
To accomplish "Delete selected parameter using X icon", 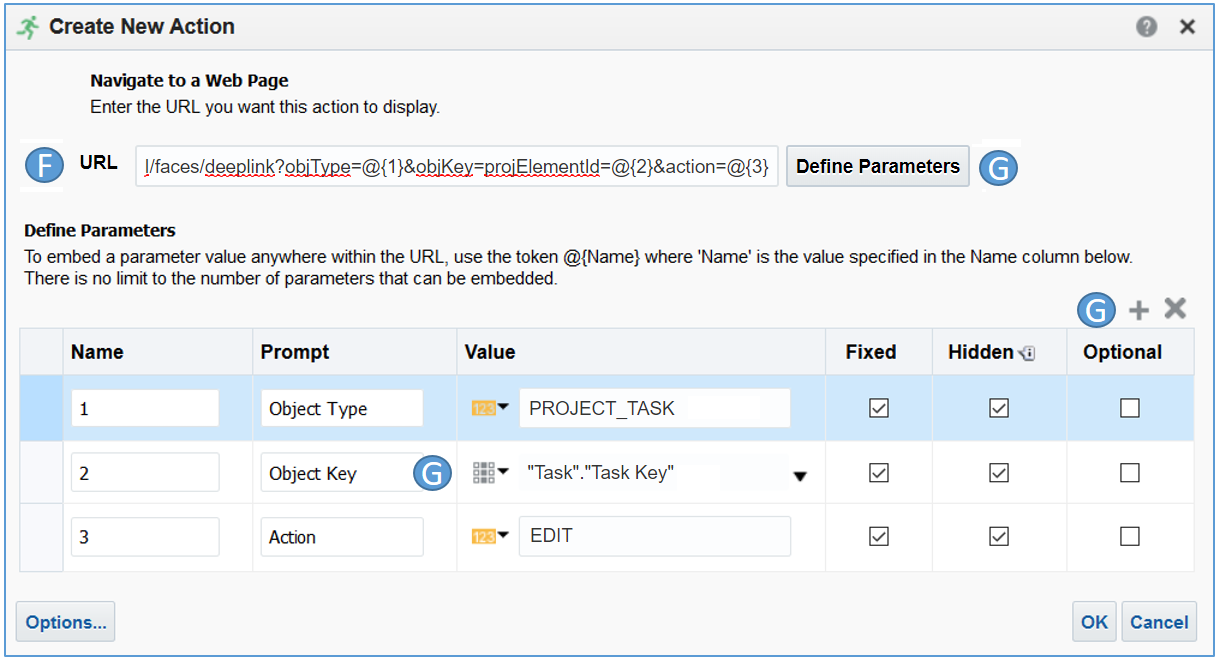I will pyautogui.click(x=1175, y=310).
